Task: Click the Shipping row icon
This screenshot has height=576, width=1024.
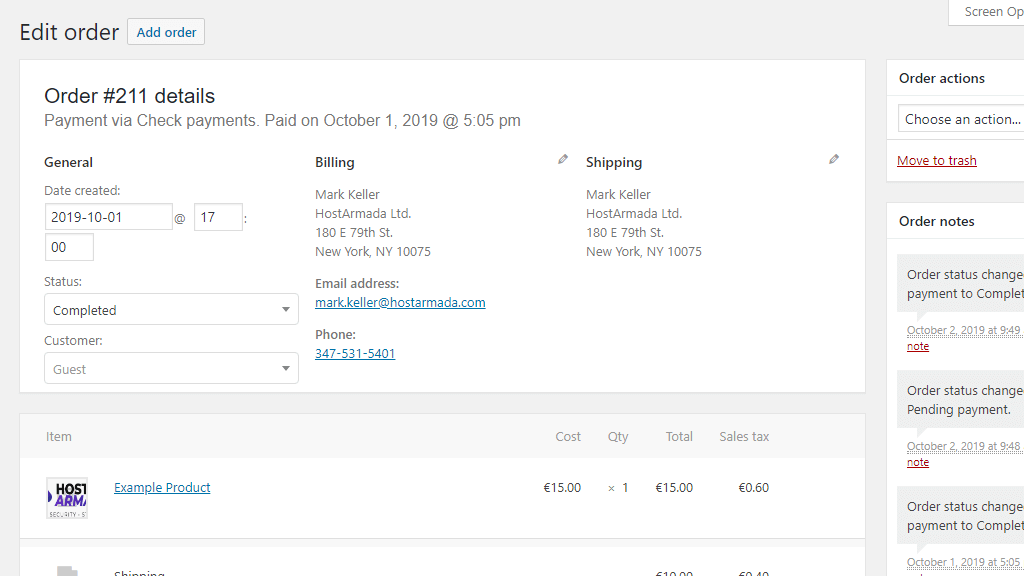Action: pos(67,570)
